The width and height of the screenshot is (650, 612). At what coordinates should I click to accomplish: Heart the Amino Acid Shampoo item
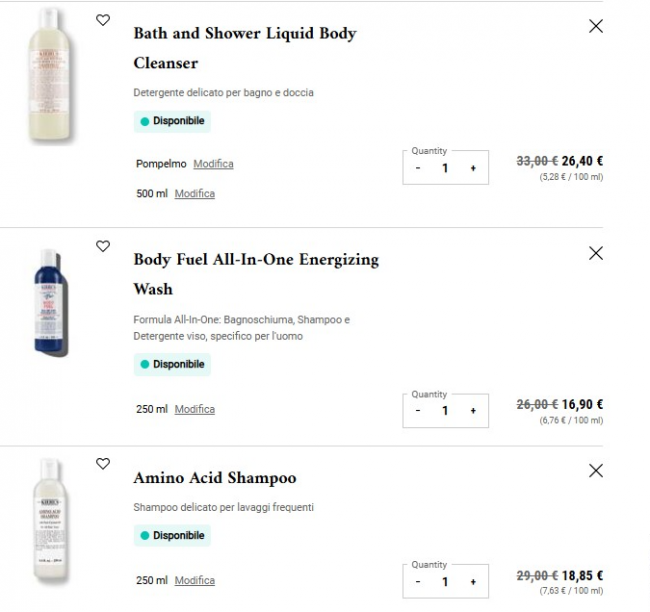(x=103, y=464)
